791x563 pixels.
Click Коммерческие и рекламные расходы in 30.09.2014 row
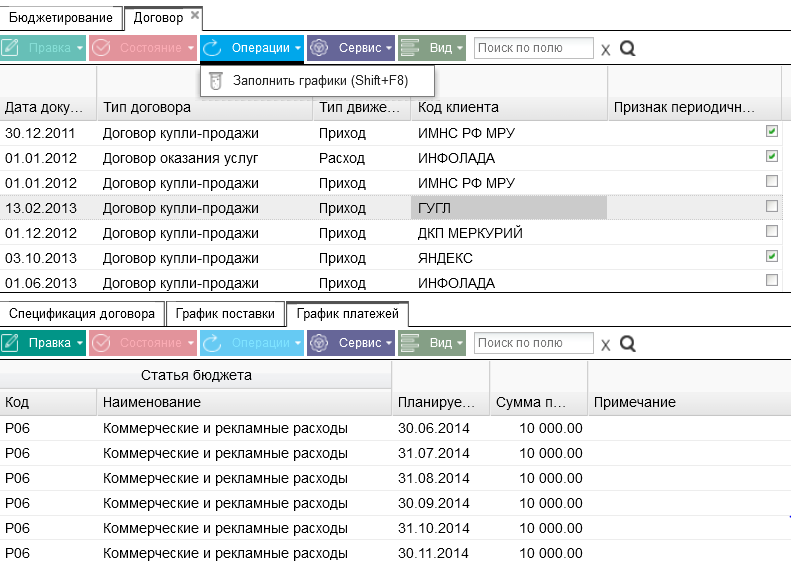pos(244,503)
